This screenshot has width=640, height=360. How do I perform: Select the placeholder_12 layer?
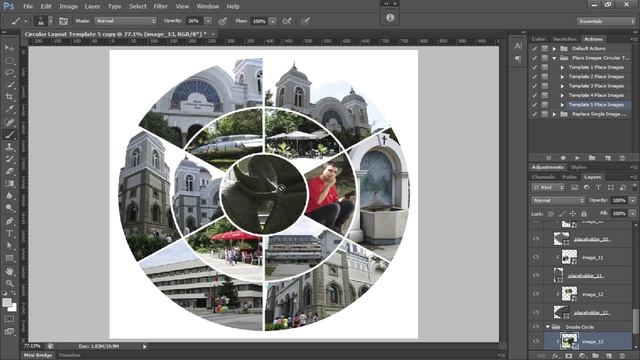click(x=591, y=313)
